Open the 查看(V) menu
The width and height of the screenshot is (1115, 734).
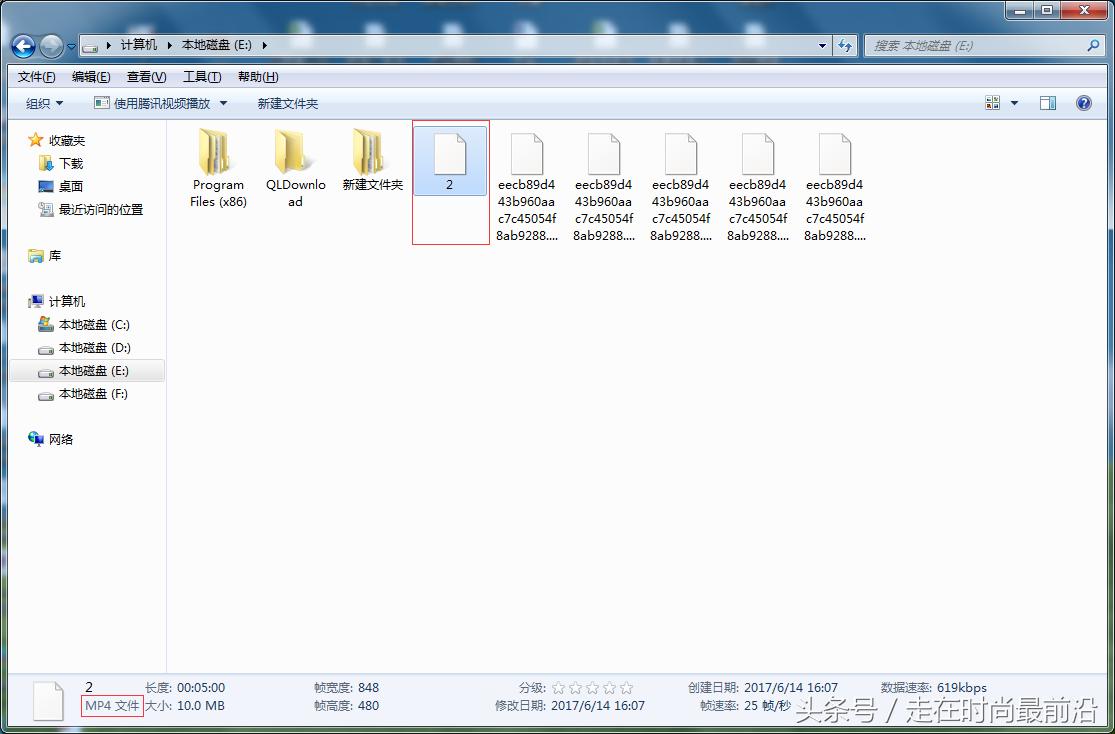click(146, 77)
